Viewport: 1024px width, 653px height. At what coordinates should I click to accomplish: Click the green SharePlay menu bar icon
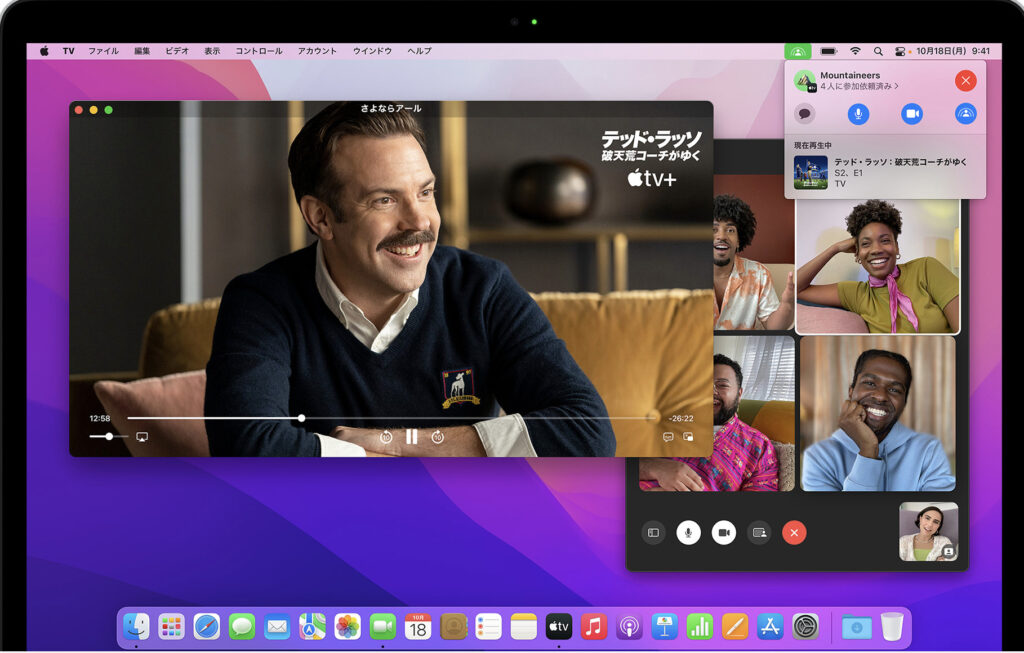click(x=797, y=51)
